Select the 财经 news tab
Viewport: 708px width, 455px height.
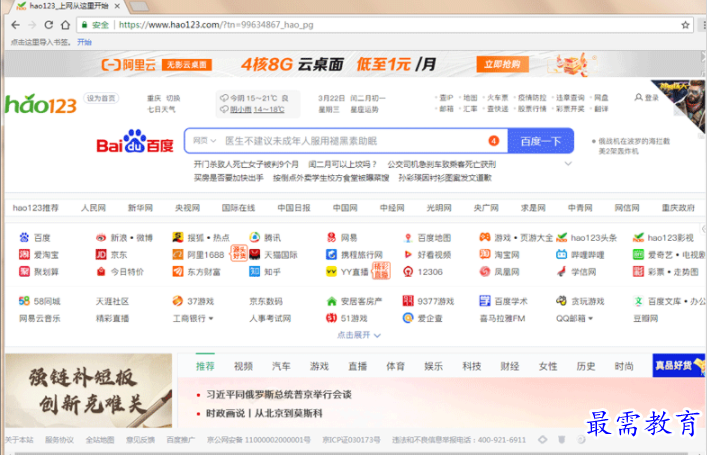pos(510,366)
